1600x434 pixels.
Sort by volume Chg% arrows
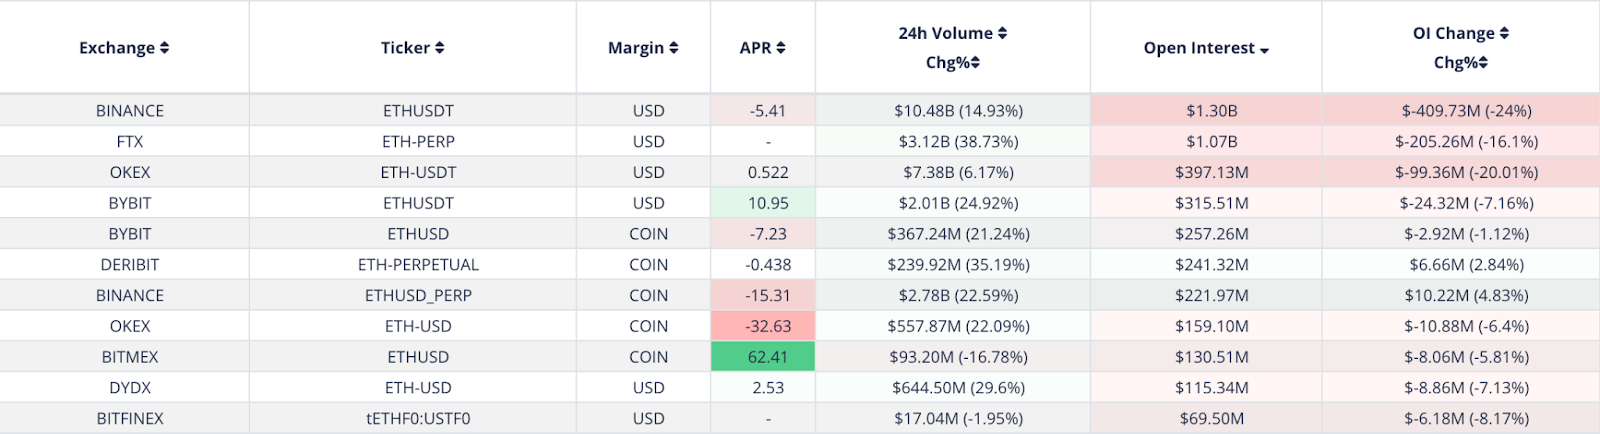[x=975, y=62]
